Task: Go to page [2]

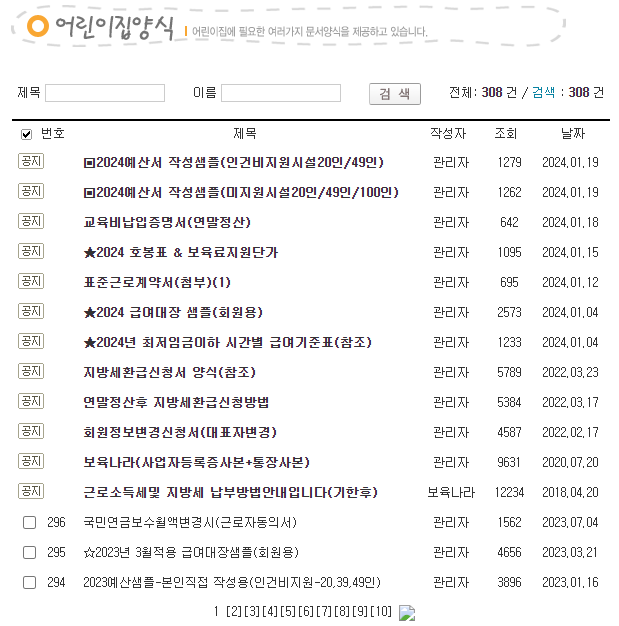Action: (234, 611)
